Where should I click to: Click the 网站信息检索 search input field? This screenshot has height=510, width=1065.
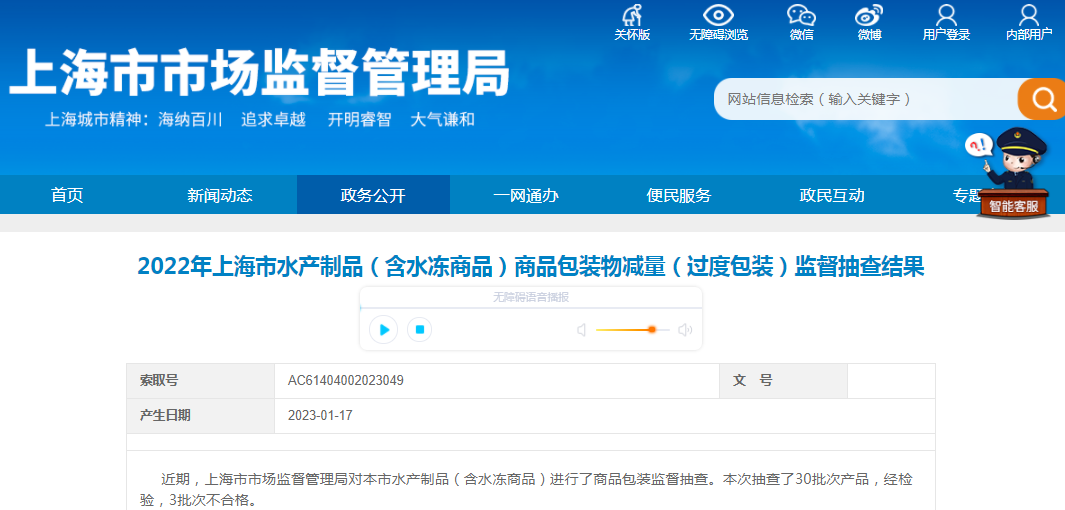[x=866, y=99]
